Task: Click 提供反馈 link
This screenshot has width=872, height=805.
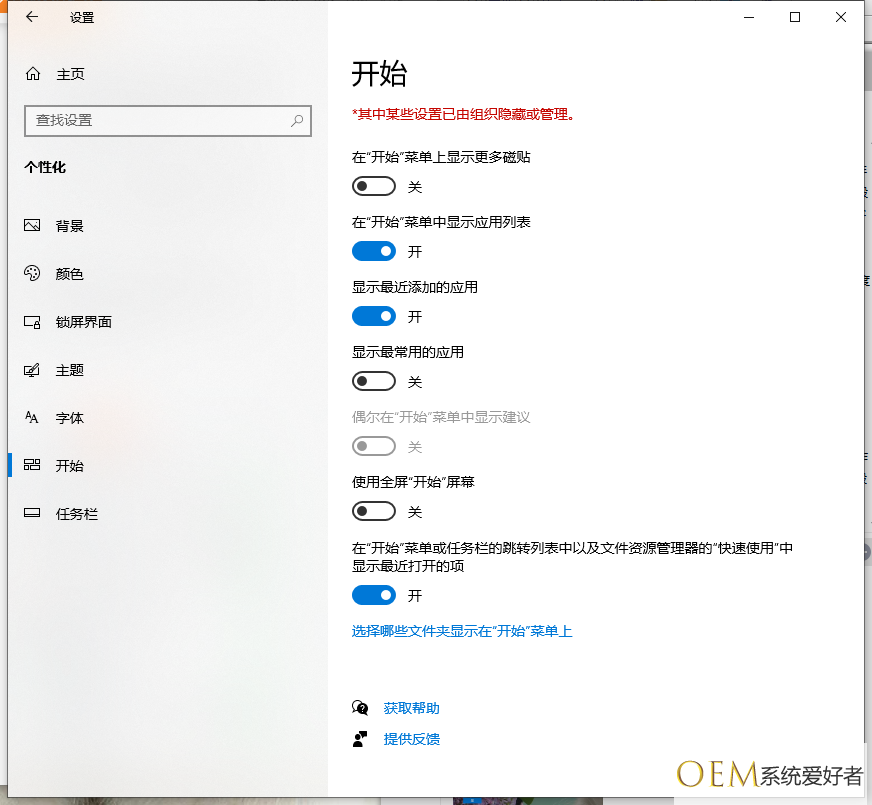Action: pos(411,739)
